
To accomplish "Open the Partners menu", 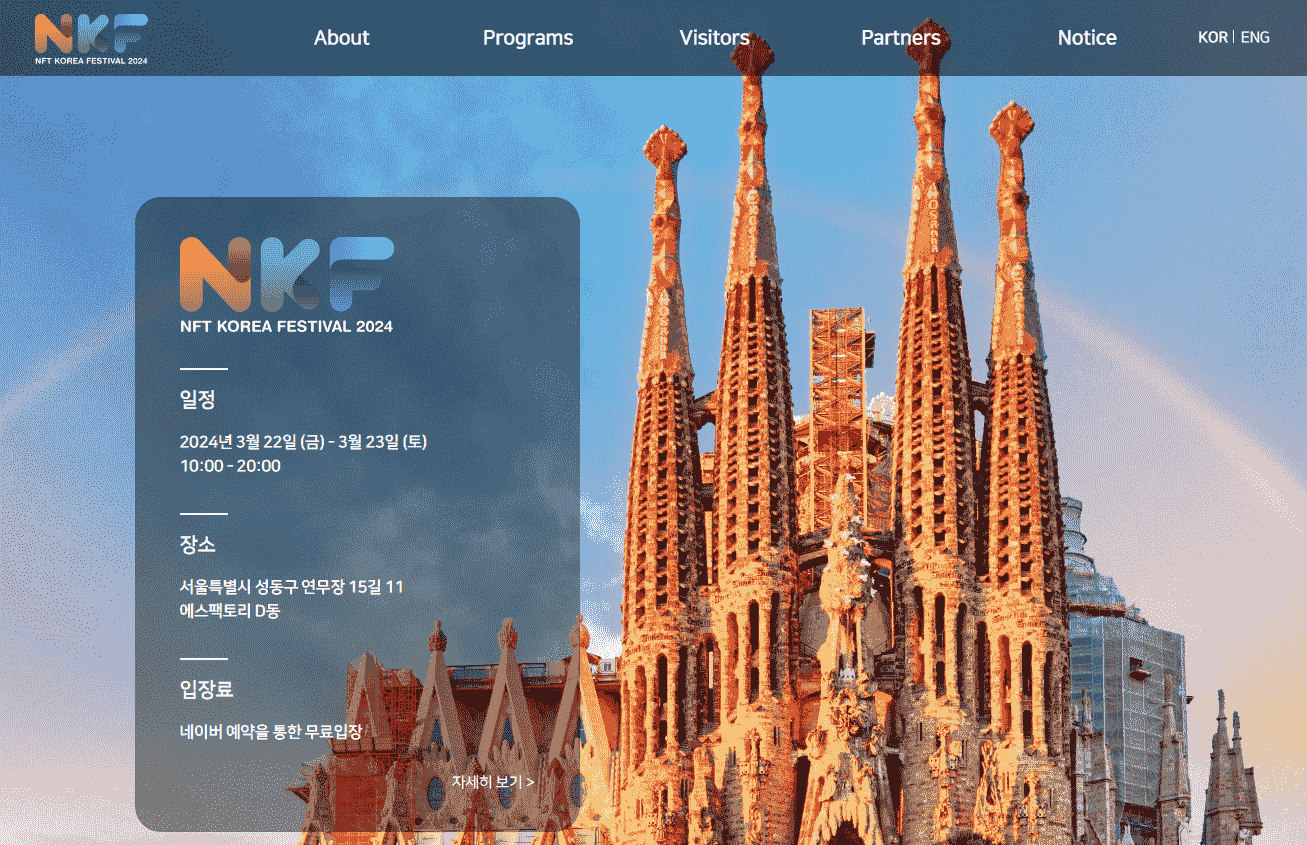I will click(901, 38).
